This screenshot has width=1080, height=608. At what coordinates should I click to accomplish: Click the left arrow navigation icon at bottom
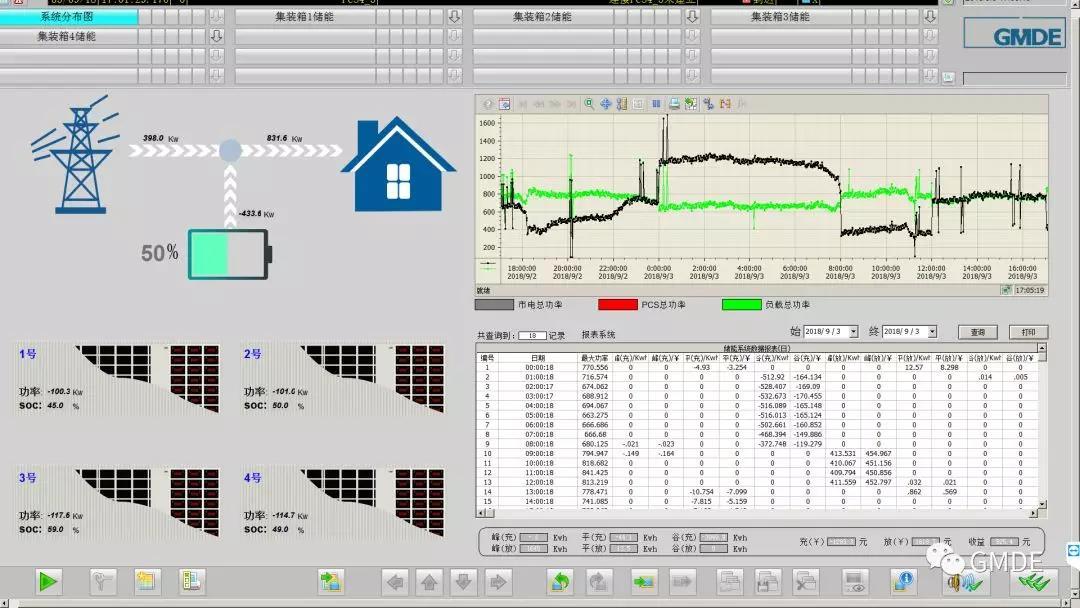pyautogui.click(x=396, y=581)
